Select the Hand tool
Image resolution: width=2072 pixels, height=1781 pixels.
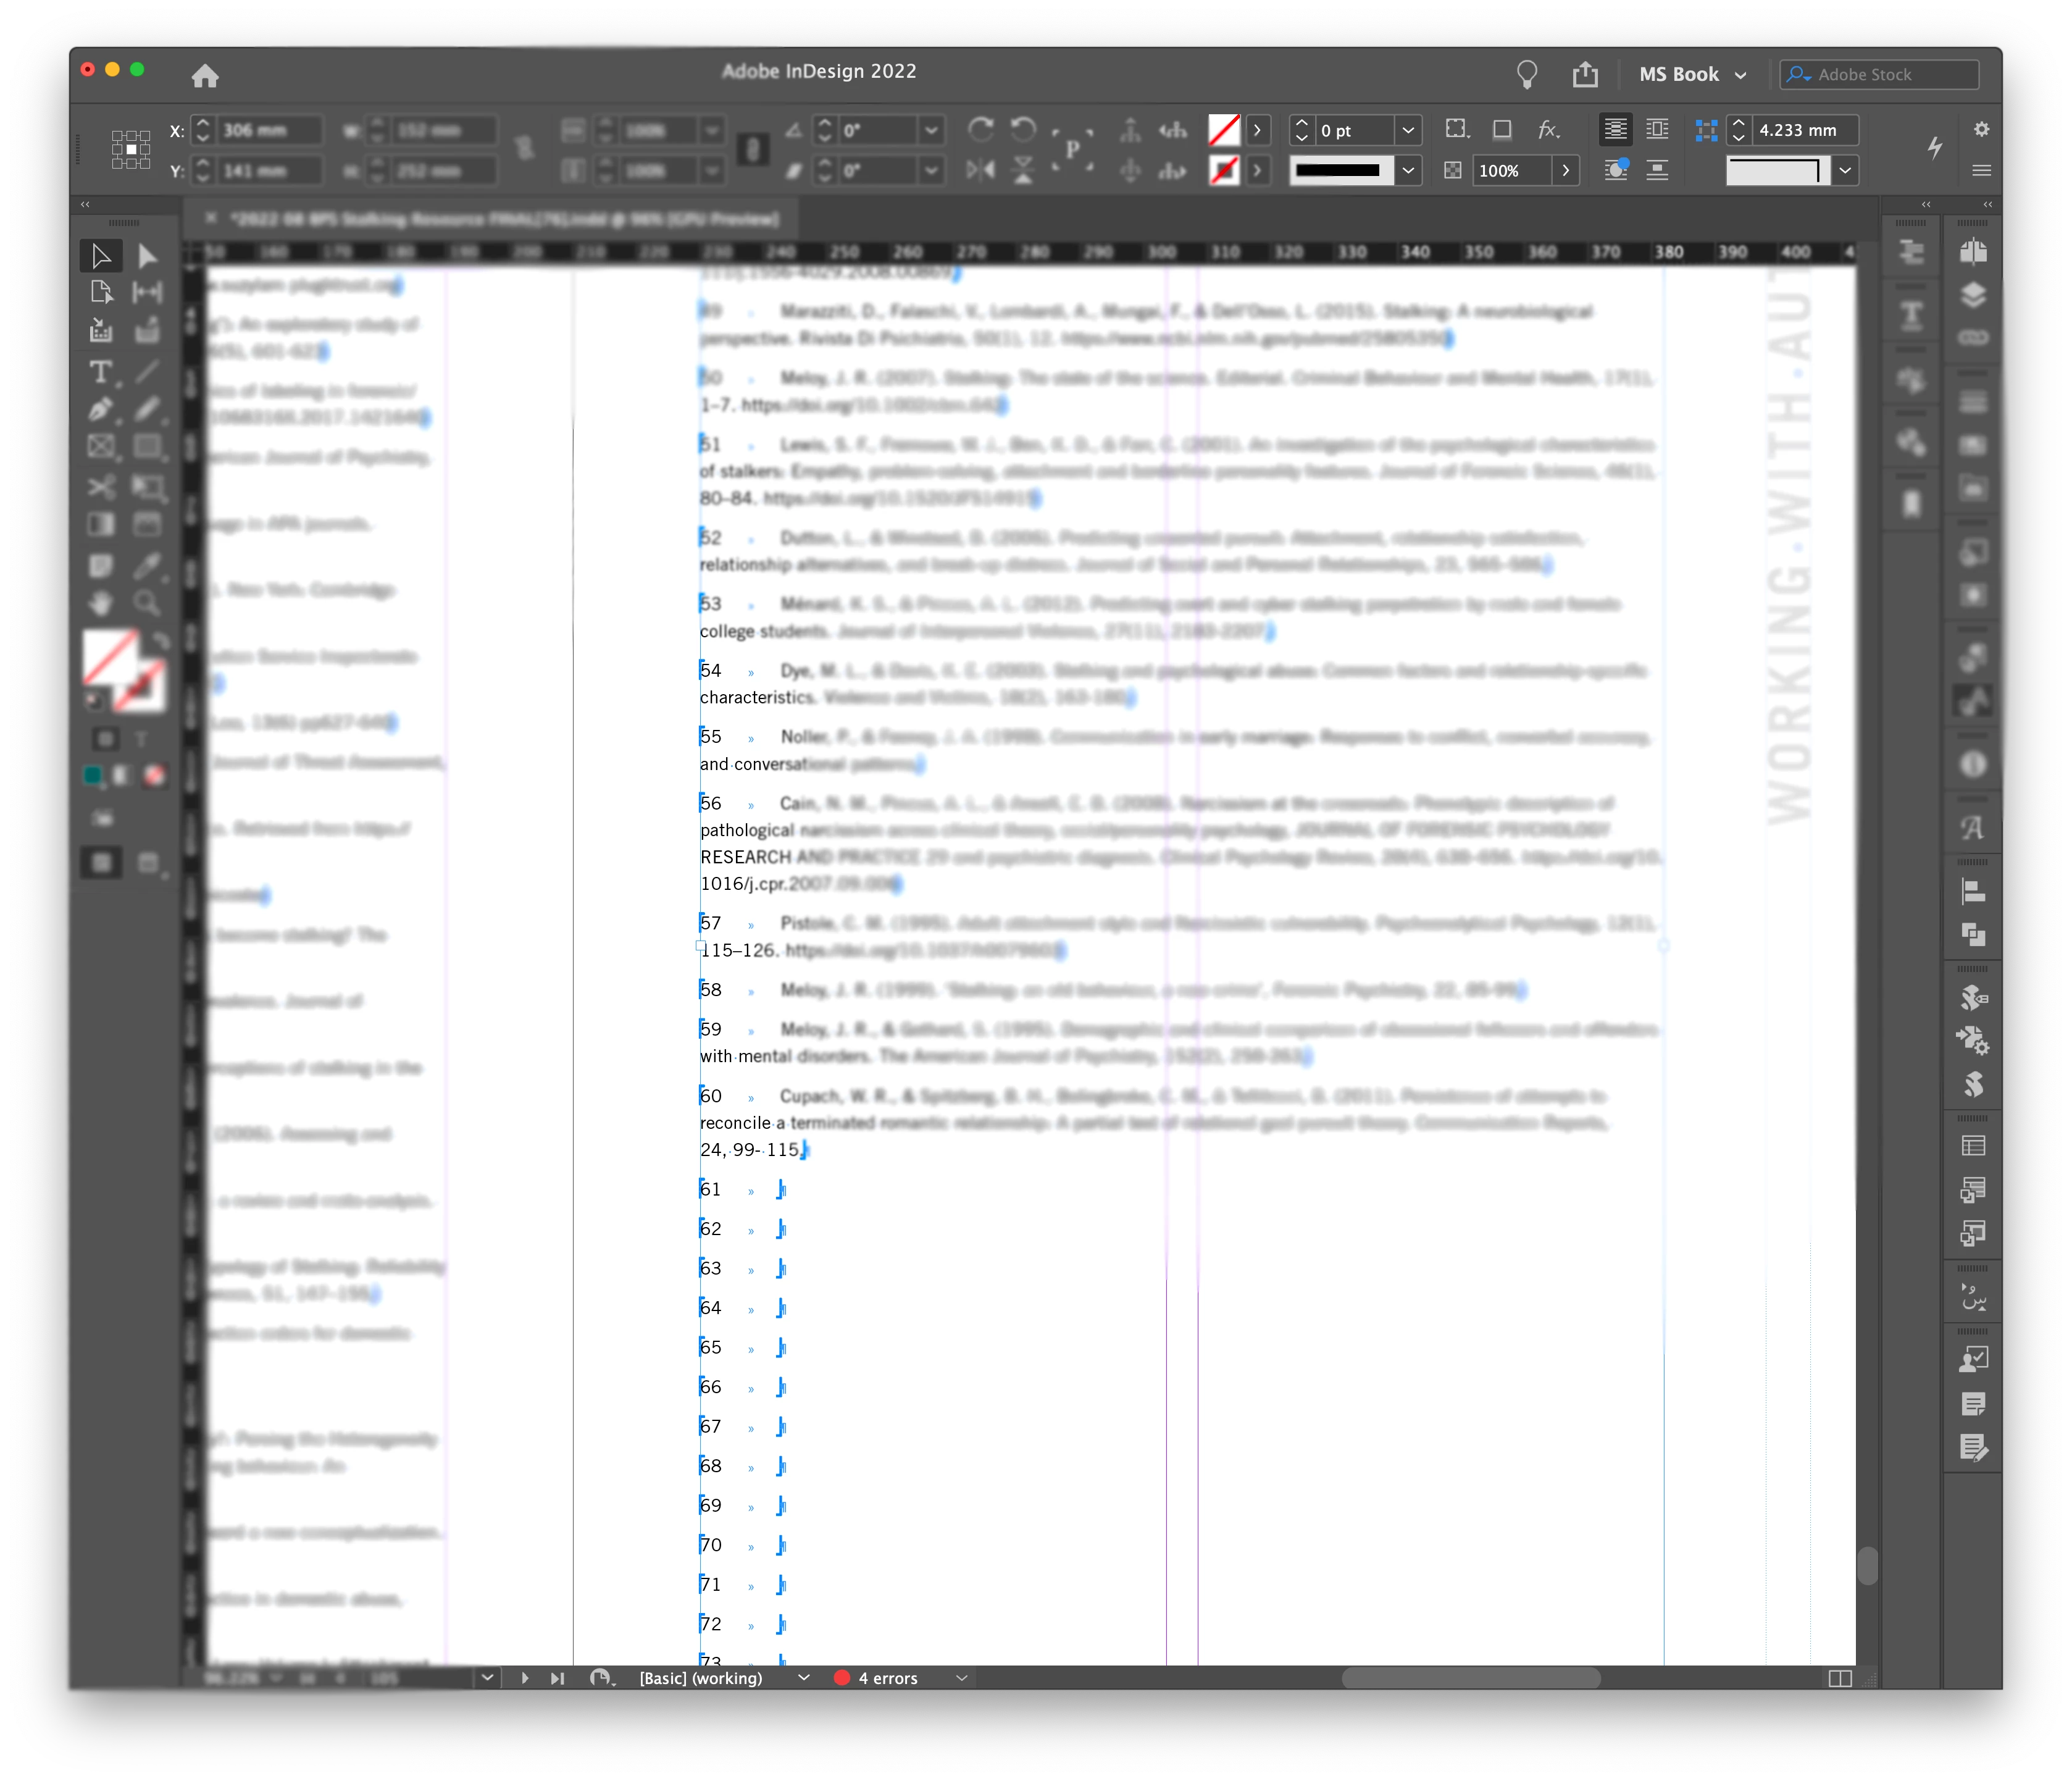100,603
